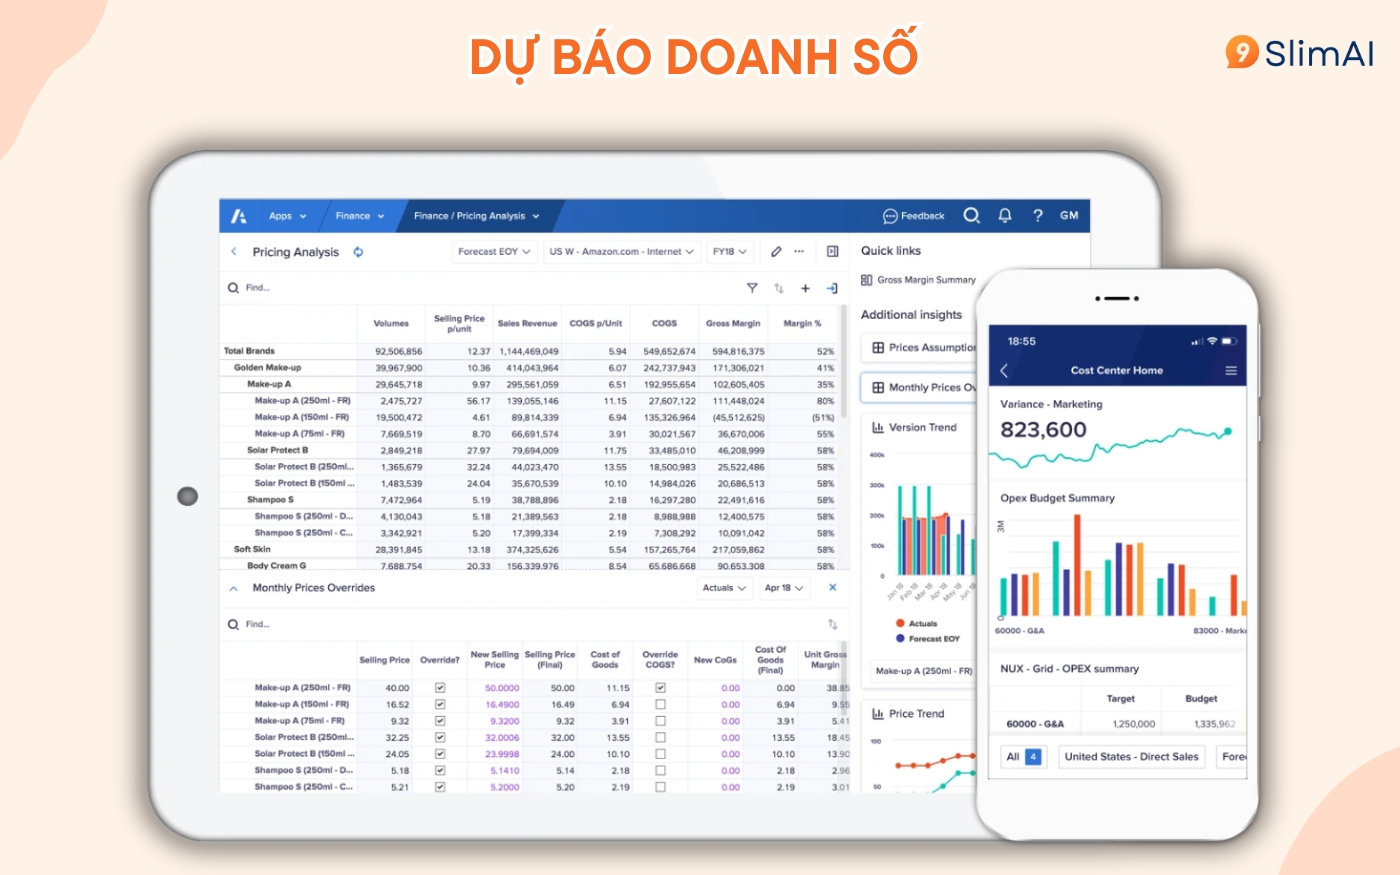Toggle Override? for Make-up A (250ml - FR)
The image size is (1400, 875).
click(440, 688)
